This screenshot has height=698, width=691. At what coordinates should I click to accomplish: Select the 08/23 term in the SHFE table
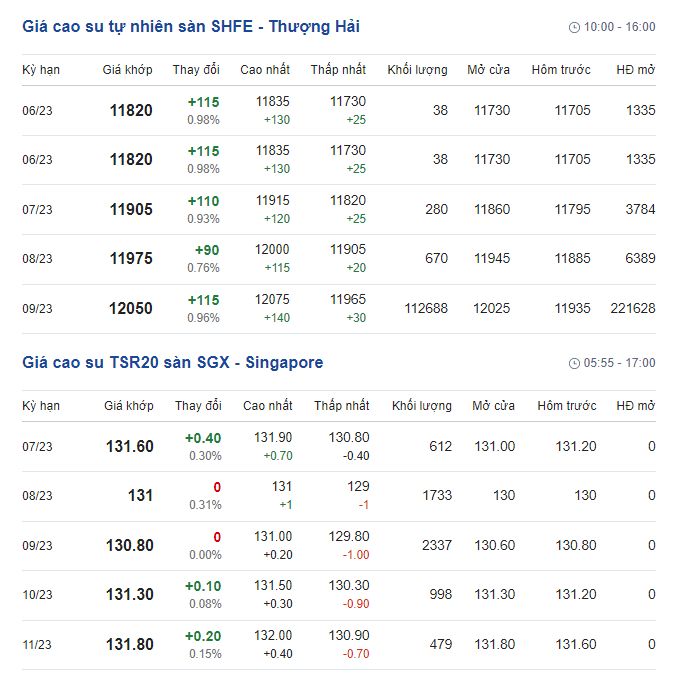tap(37, 259)
